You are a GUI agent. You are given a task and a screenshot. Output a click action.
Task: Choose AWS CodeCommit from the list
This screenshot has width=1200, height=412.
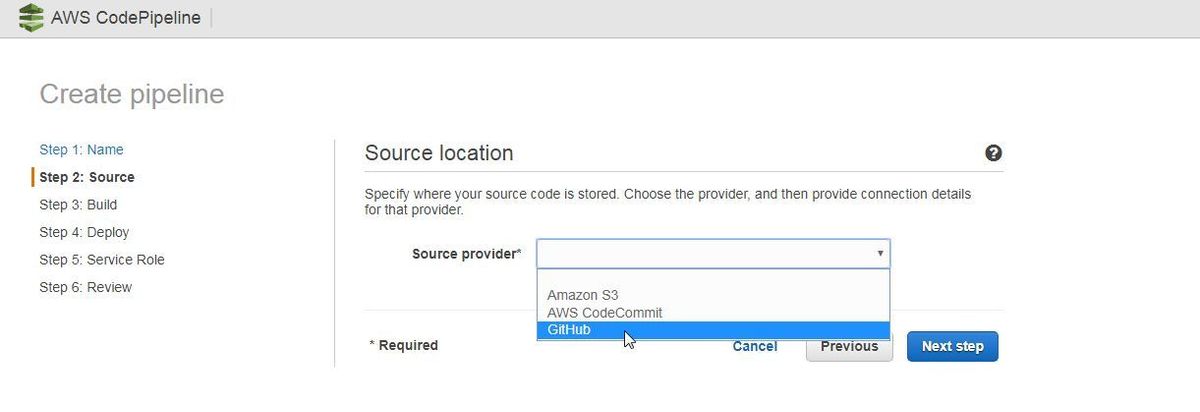click(713, 313)
